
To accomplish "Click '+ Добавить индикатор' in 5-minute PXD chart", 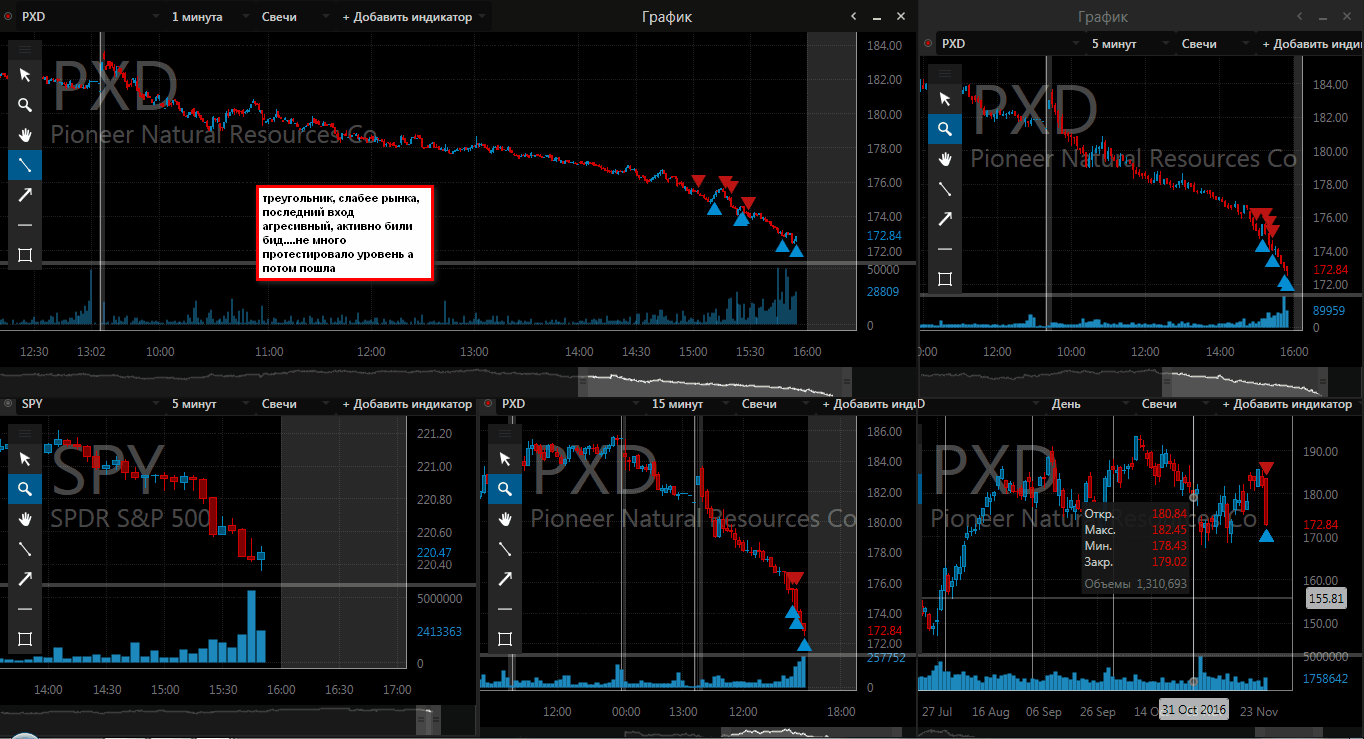I will pos(1311,44).
